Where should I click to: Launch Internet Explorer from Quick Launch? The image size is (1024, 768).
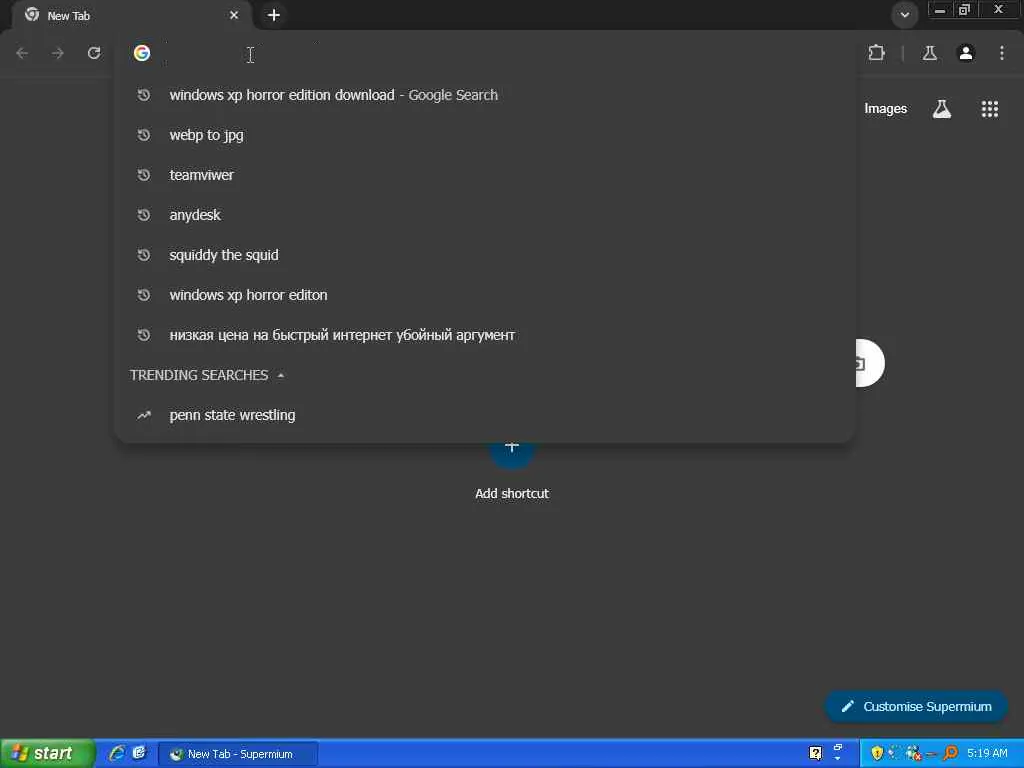117,753
